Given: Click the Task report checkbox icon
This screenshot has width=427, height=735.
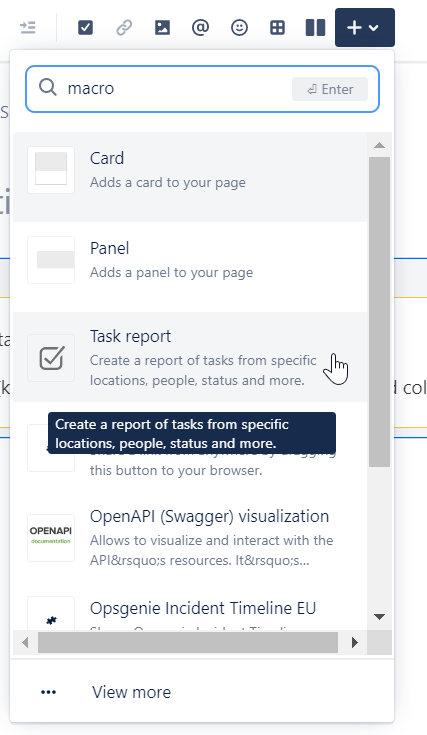Looking at the screenshot, I should [51, 358].
